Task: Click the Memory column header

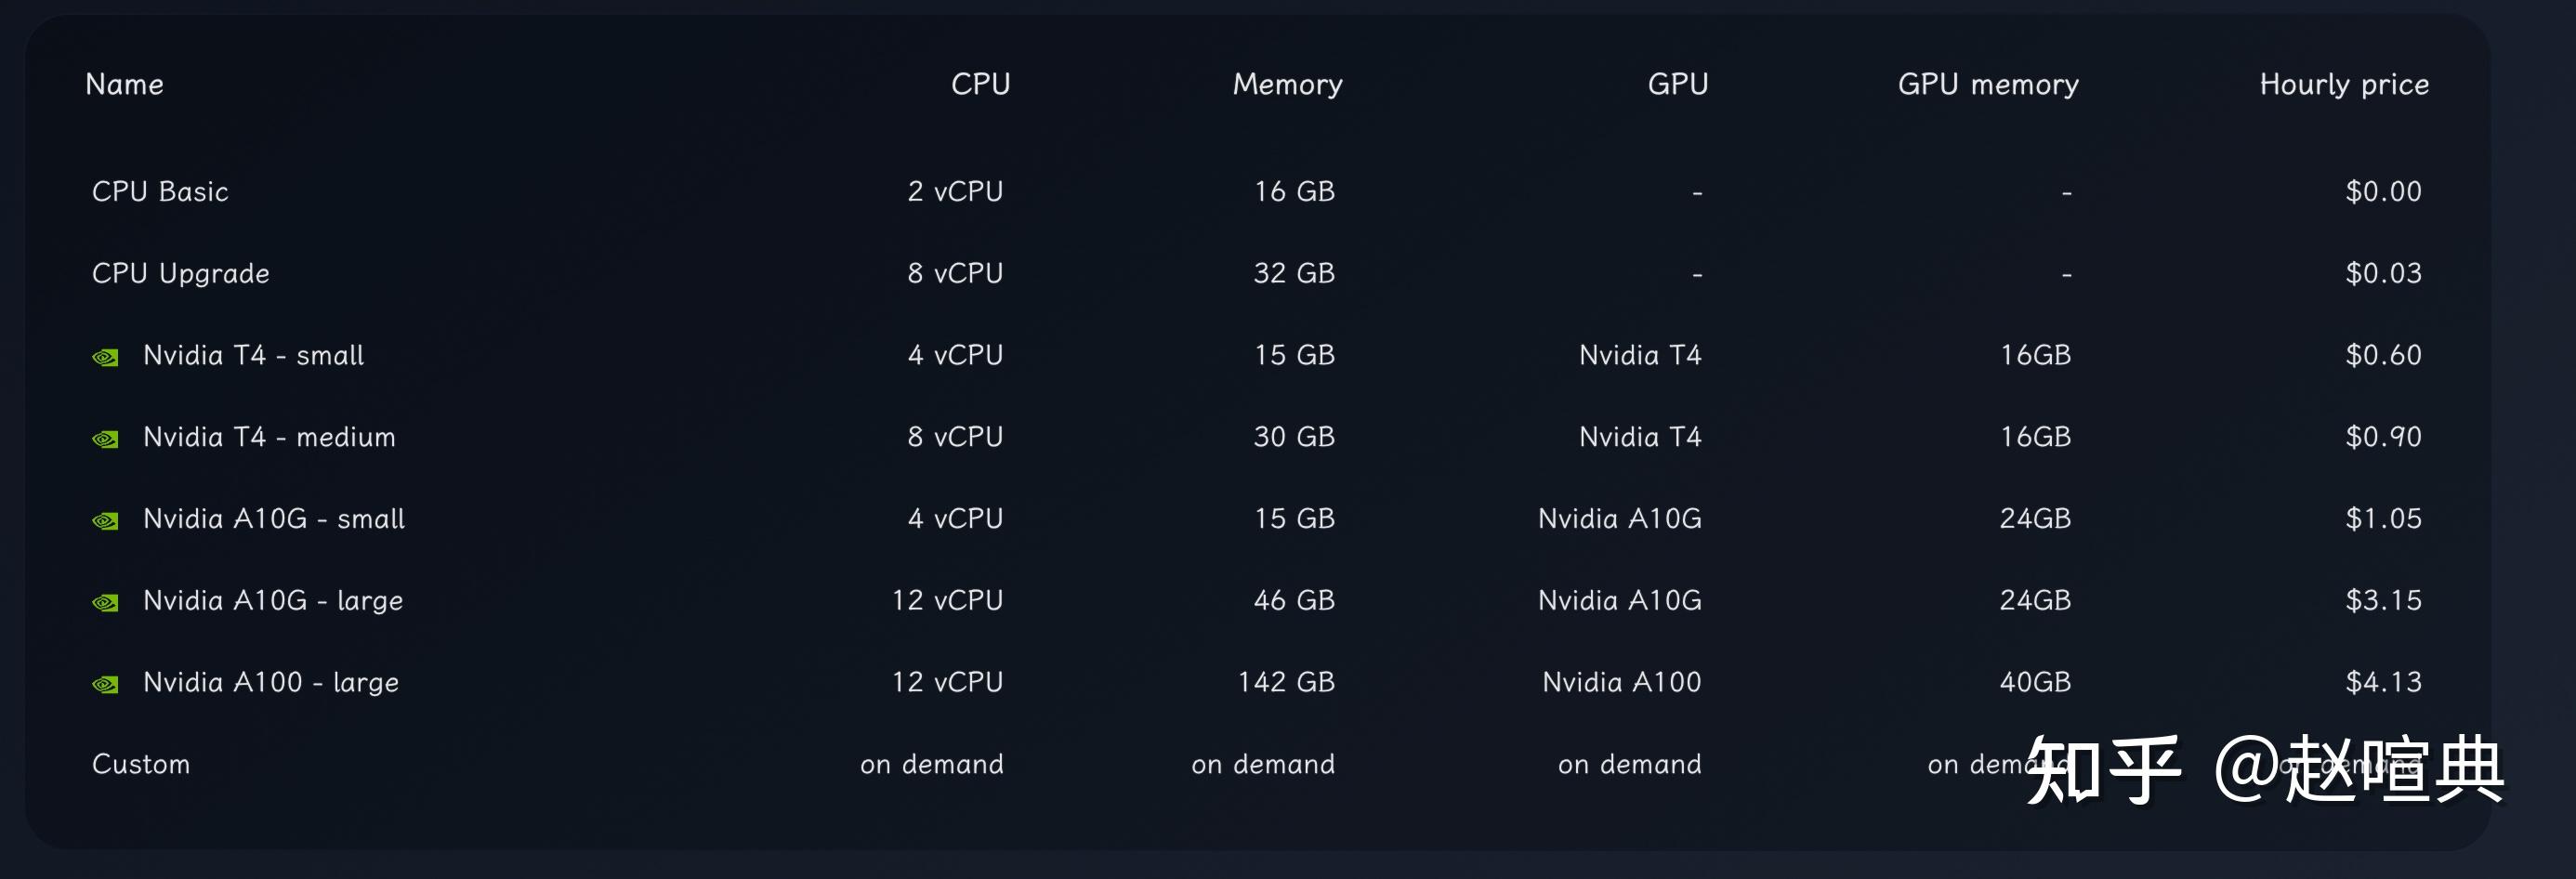Action: (x=1287, y=84)
